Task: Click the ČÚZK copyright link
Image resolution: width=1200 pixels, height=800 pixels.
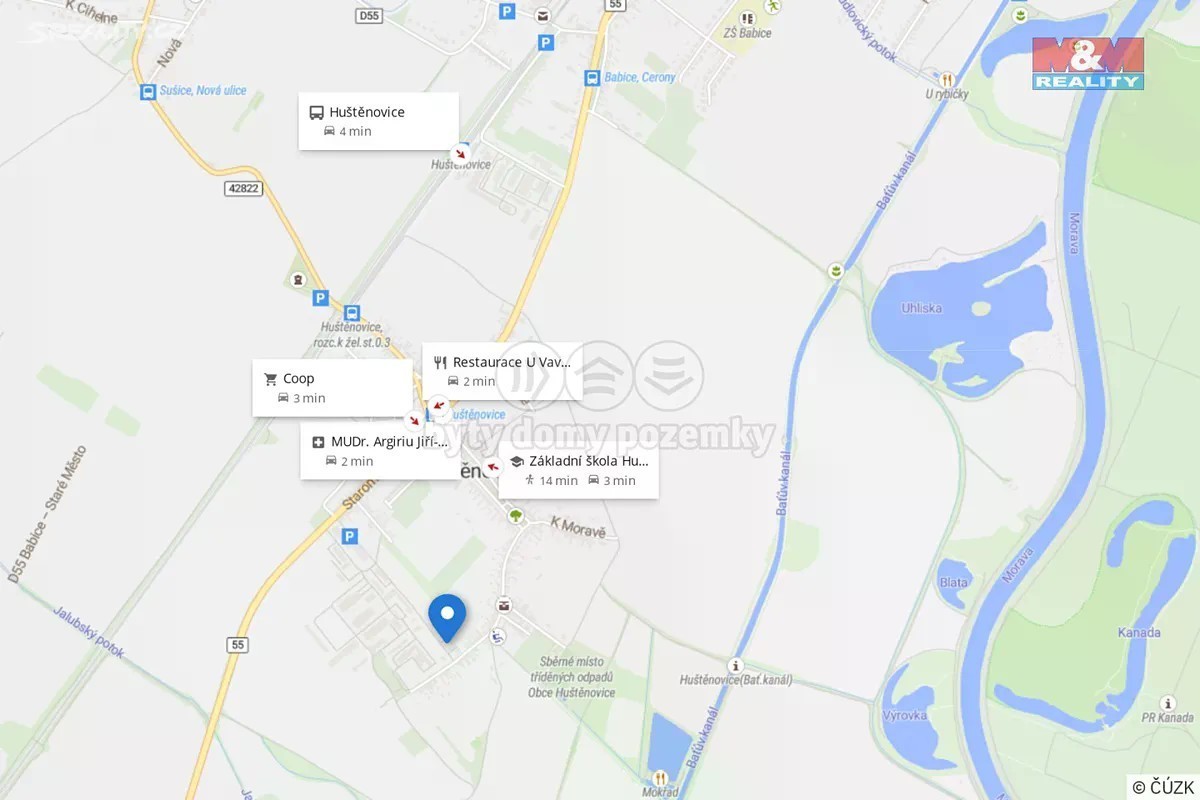Action: coord(1165,786)
